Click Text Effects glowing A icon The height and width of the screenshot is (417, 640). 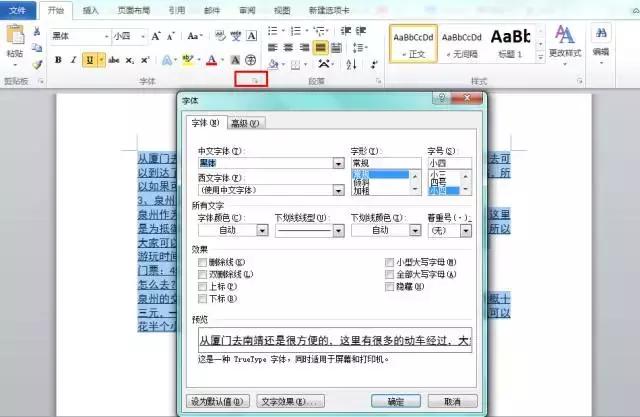pos(167,60)
